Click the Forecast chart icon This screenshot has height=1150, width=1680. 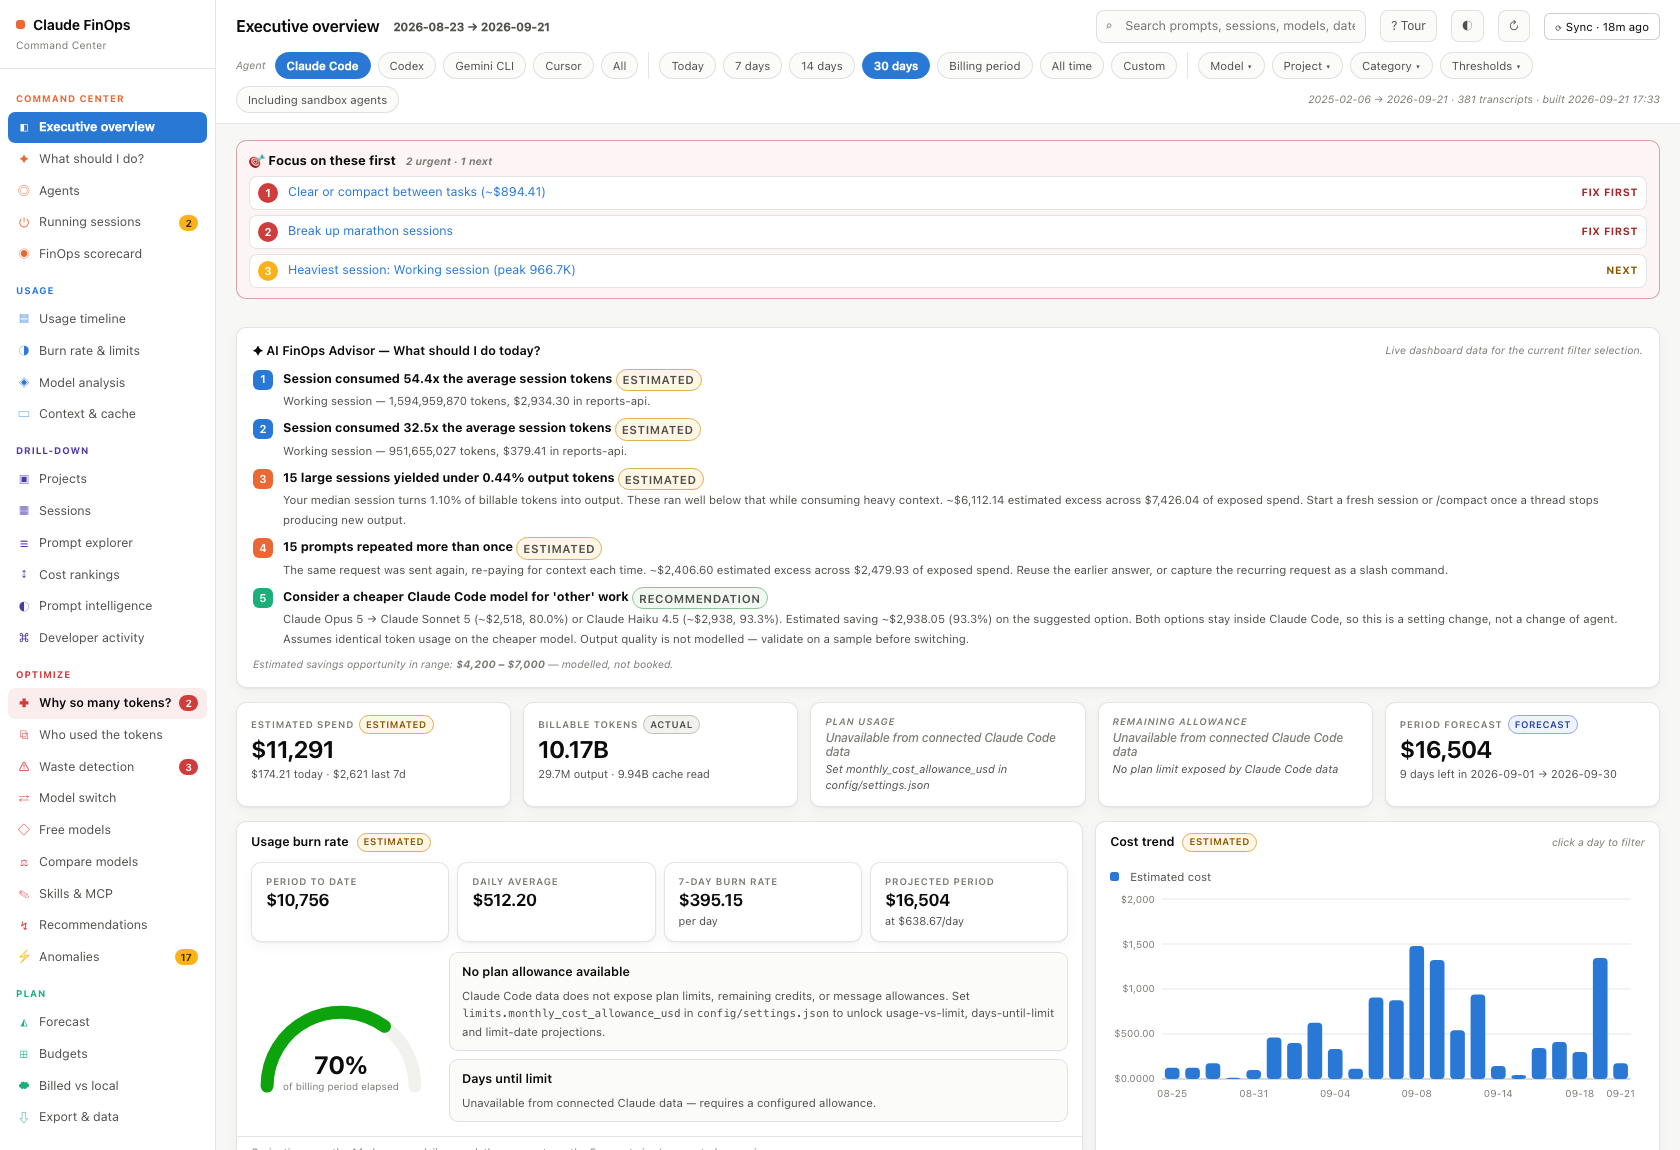24,1022
